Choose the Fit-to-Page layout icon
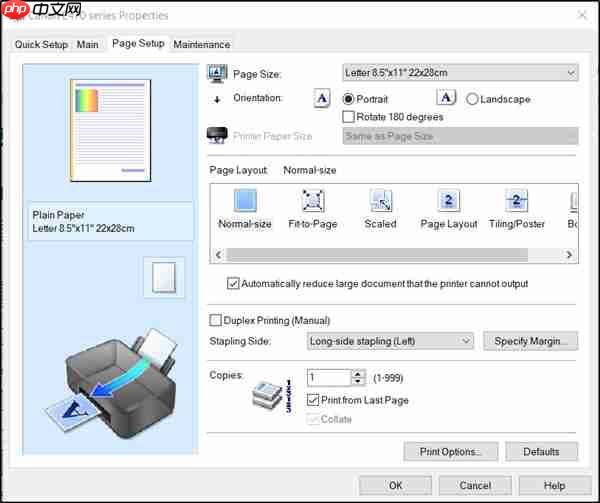The width and height of the screenshot is (600, 503). point(313,200)
